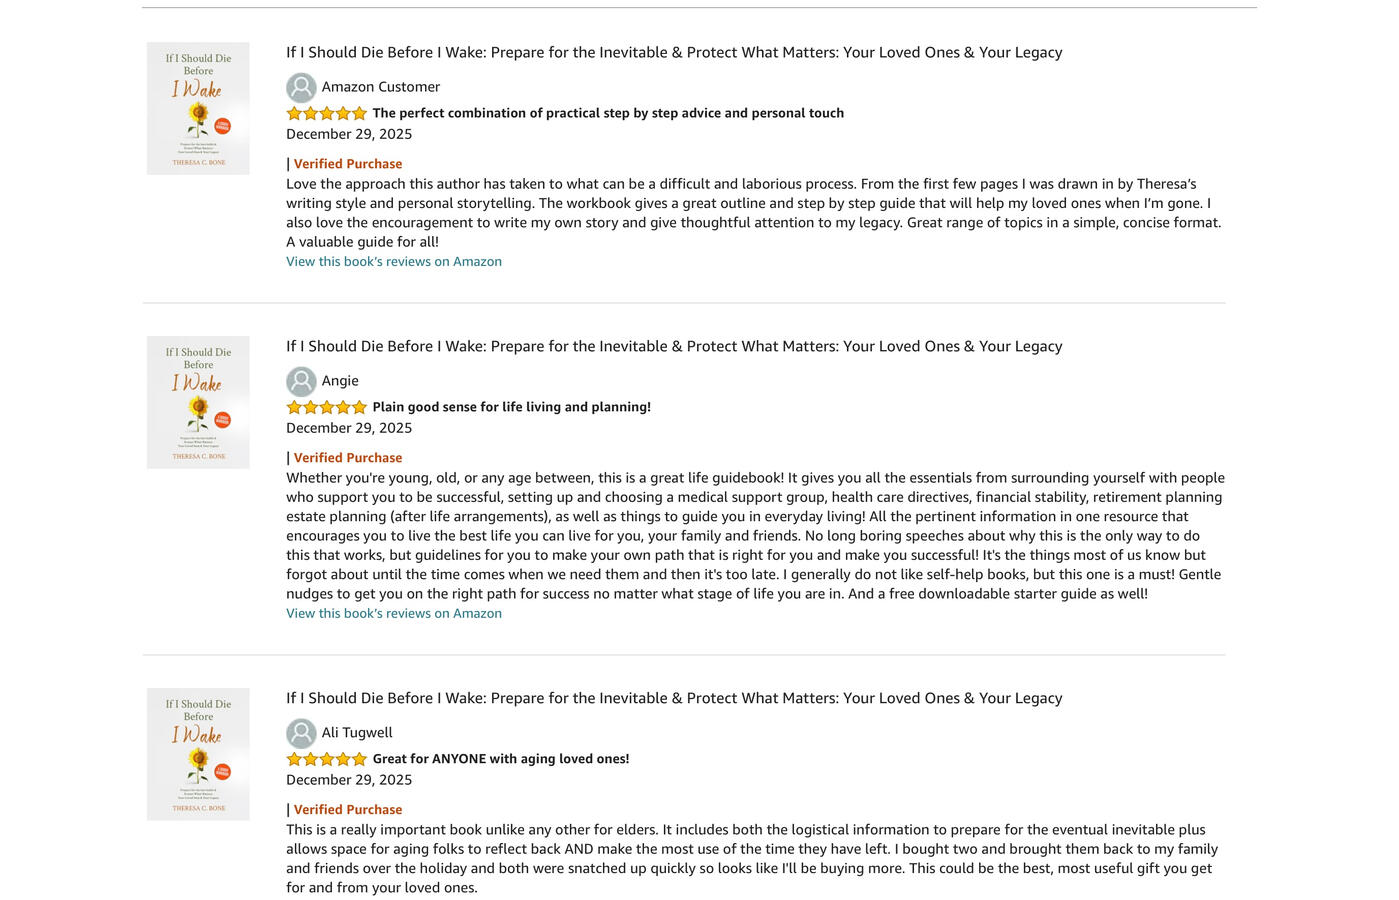Click Angie's profile avatar icon
This screenshot has width=1399, height=900.
point(301,382)
